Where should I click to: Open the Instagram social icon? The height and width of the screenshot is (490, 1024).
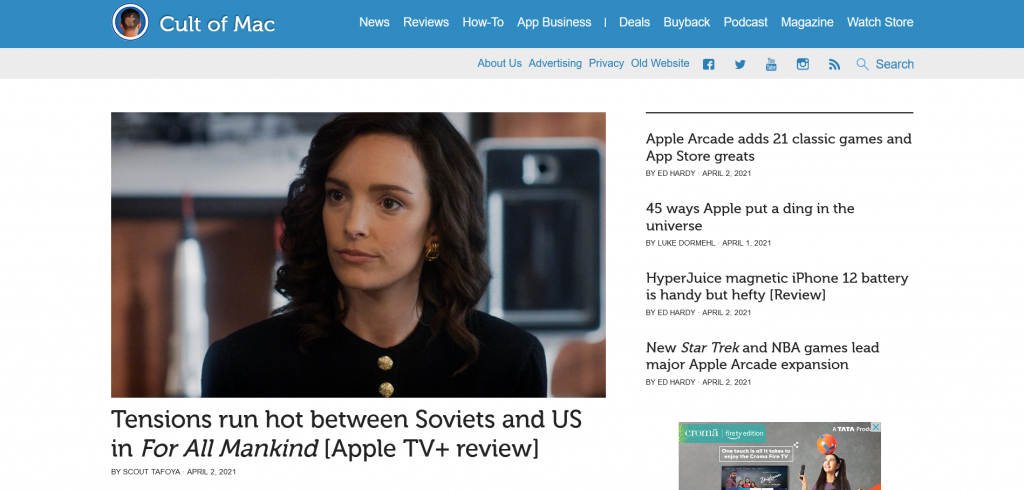[x=803, y=64]
